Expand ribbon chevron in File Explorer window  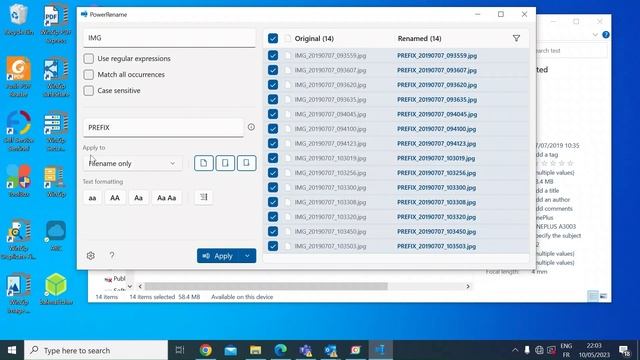pos(595,35)
